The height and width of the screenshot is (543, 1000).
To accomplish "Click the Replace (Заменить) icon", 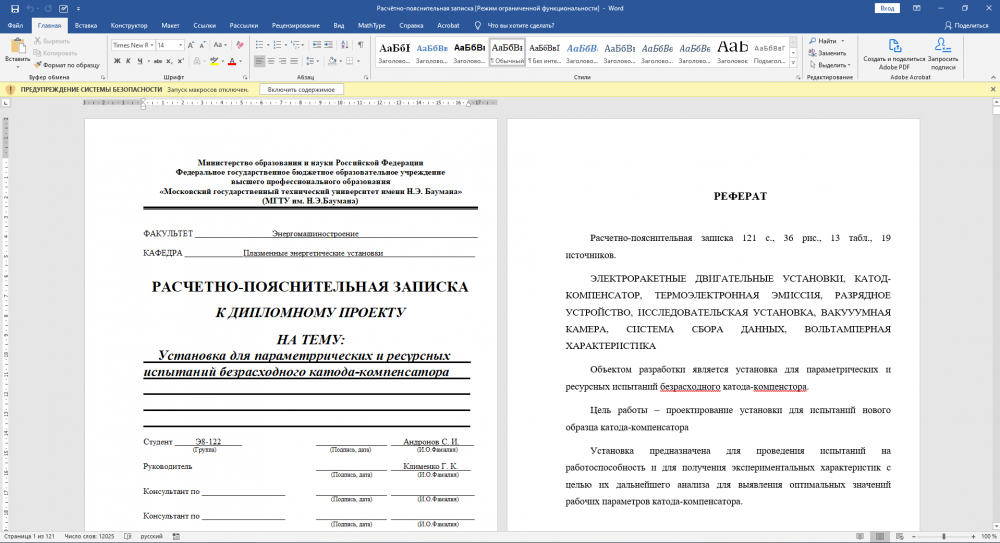I will click(826, 53).
